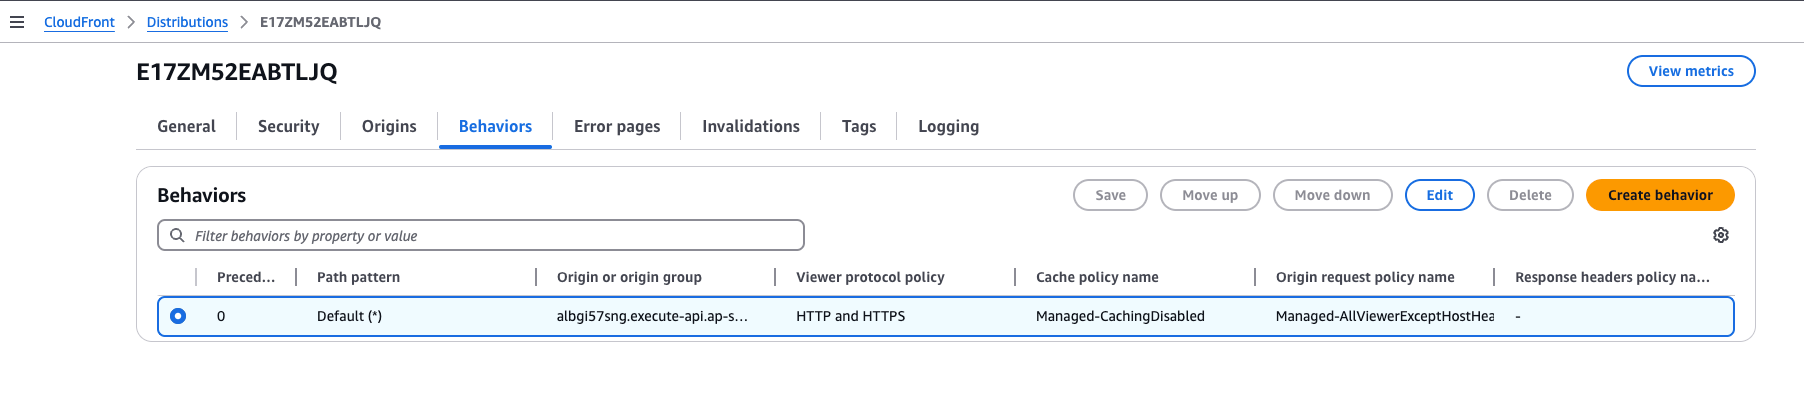
Task: Click the Cache policy name column header
Action: 1097,277
